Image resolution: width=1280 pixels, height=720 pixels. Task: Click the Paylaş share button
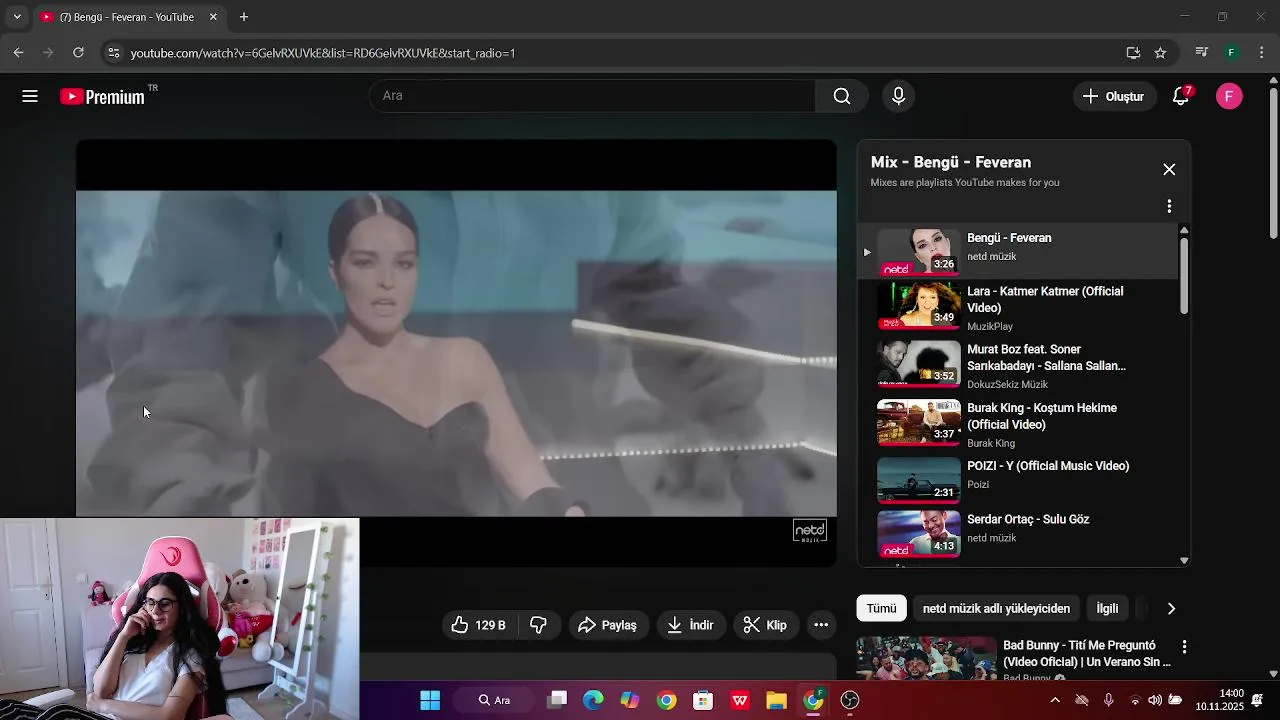point(608,625)
